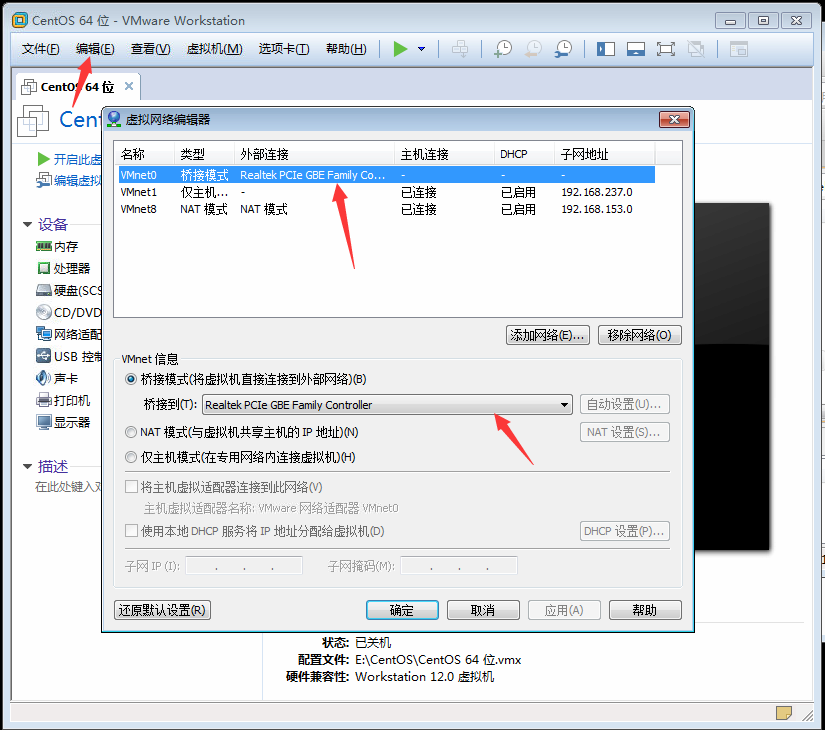
Task: Click NAT 设置(S)... button
Action: 625,432
